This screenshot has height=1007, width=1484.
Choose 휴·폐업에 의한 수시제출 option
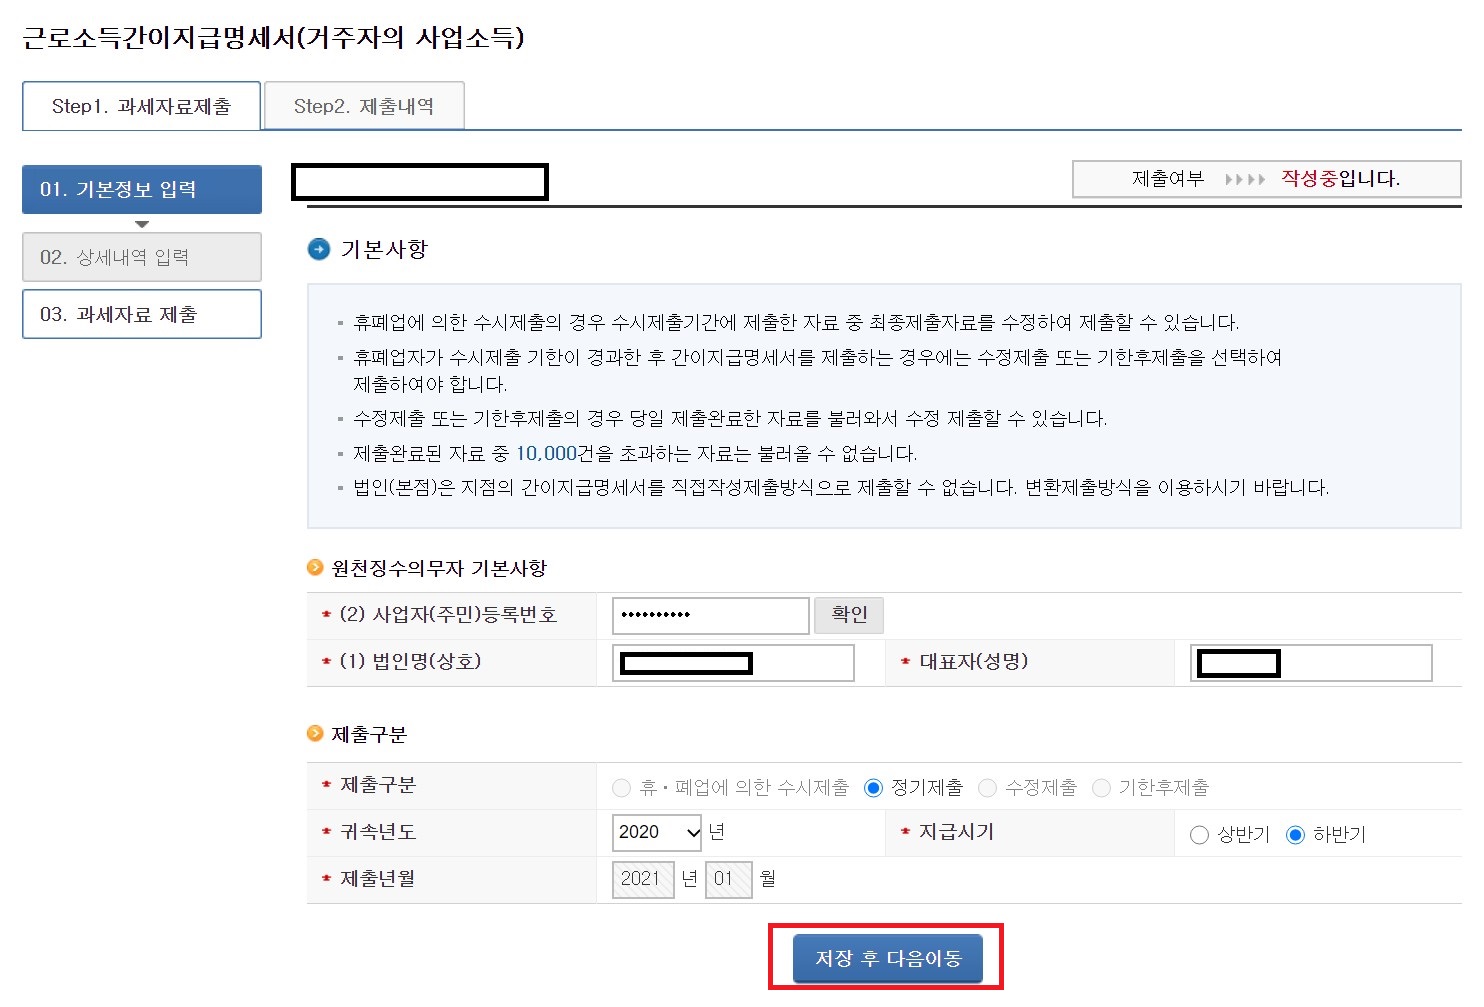(x=620, y=787)
